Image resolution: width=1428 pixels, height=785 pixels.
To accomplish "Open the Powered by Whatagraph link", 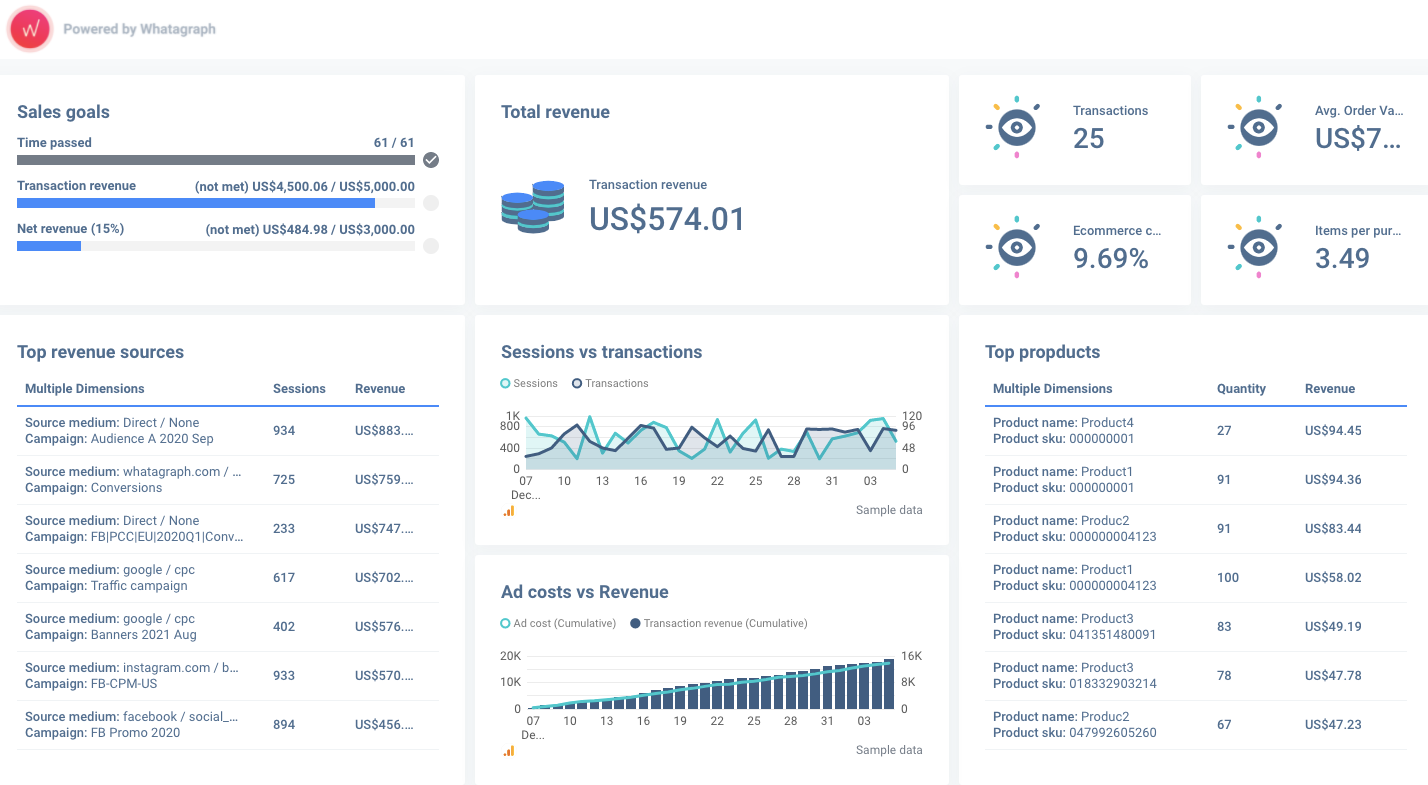I will pyautogui.click(x=139, y=29).
